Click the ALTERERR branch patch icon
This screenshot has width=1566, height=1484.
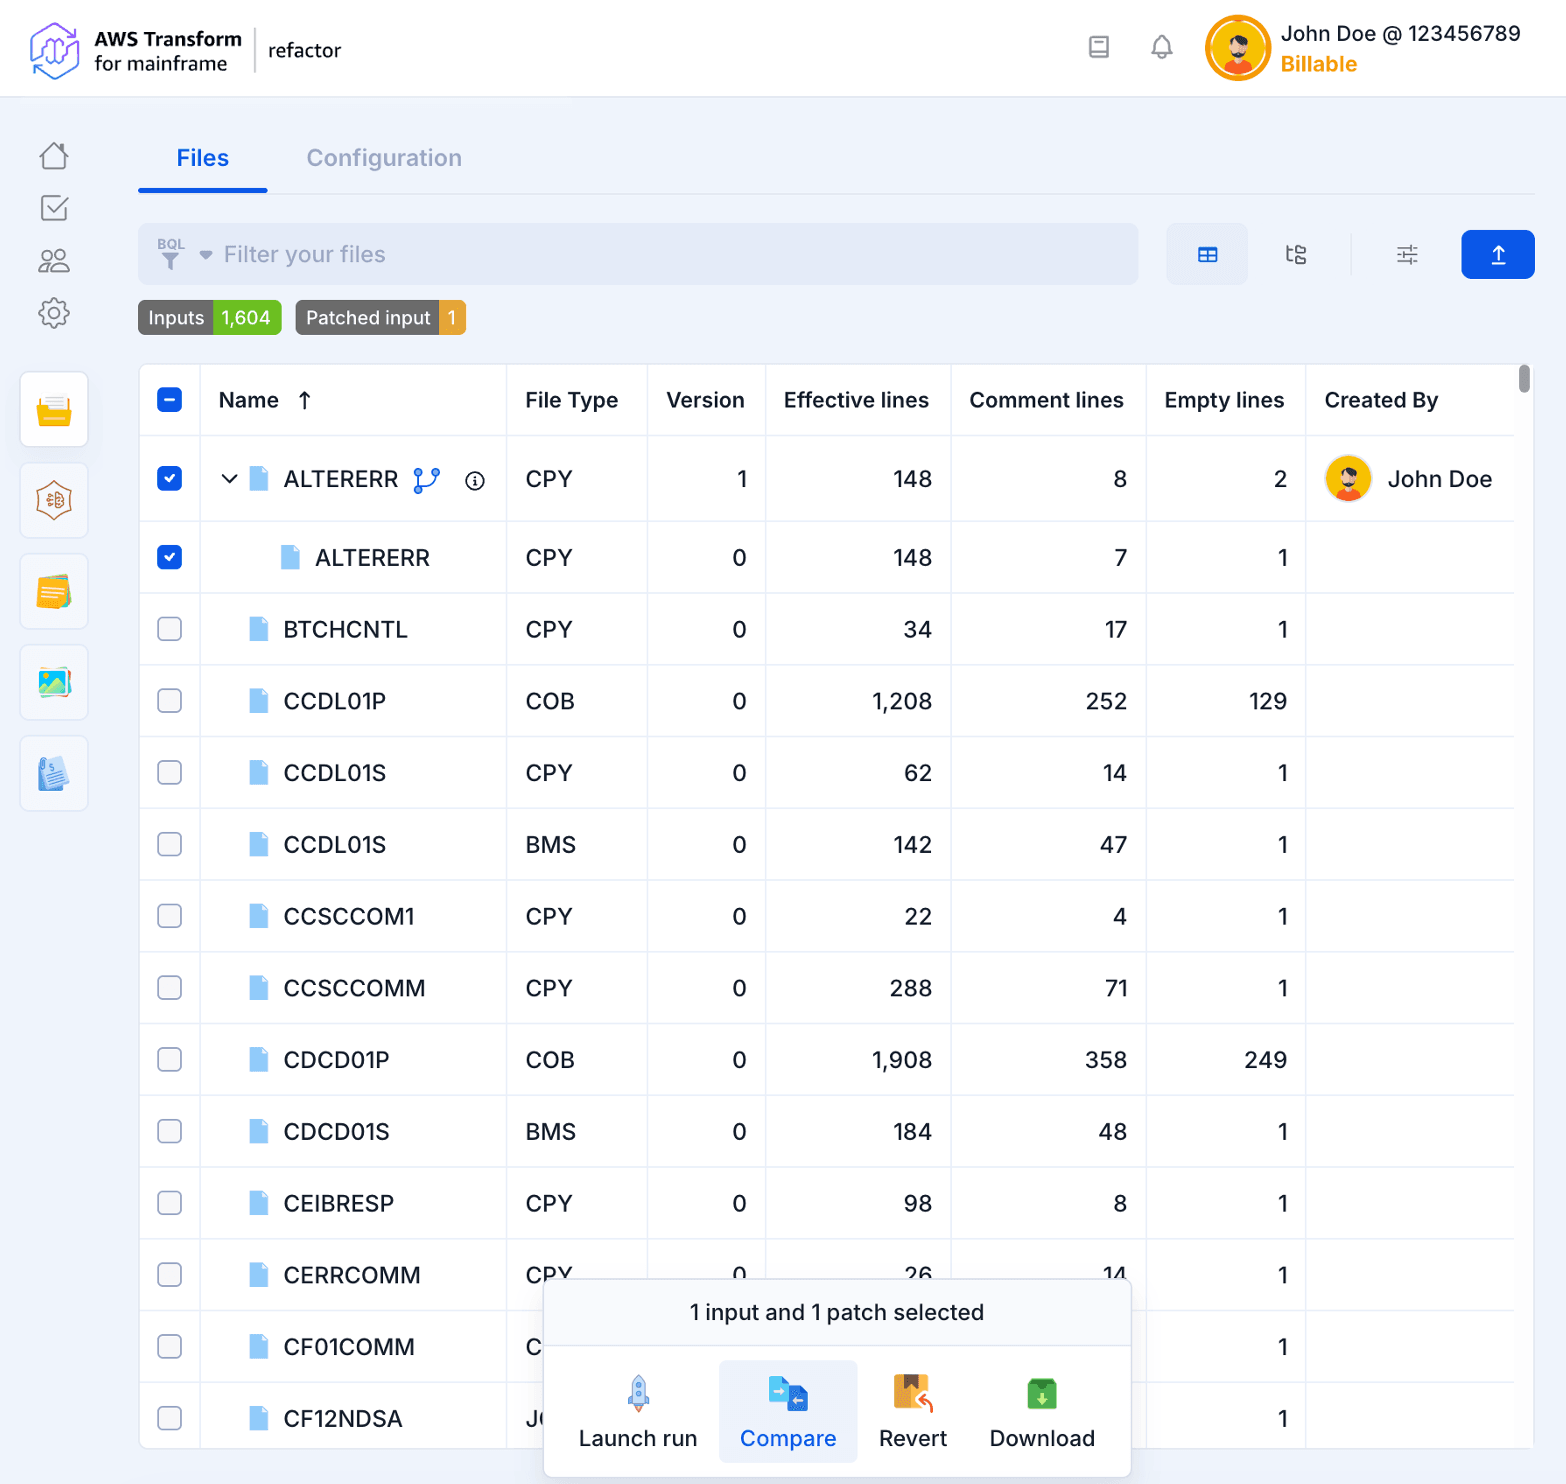click(x=427, y=480)
